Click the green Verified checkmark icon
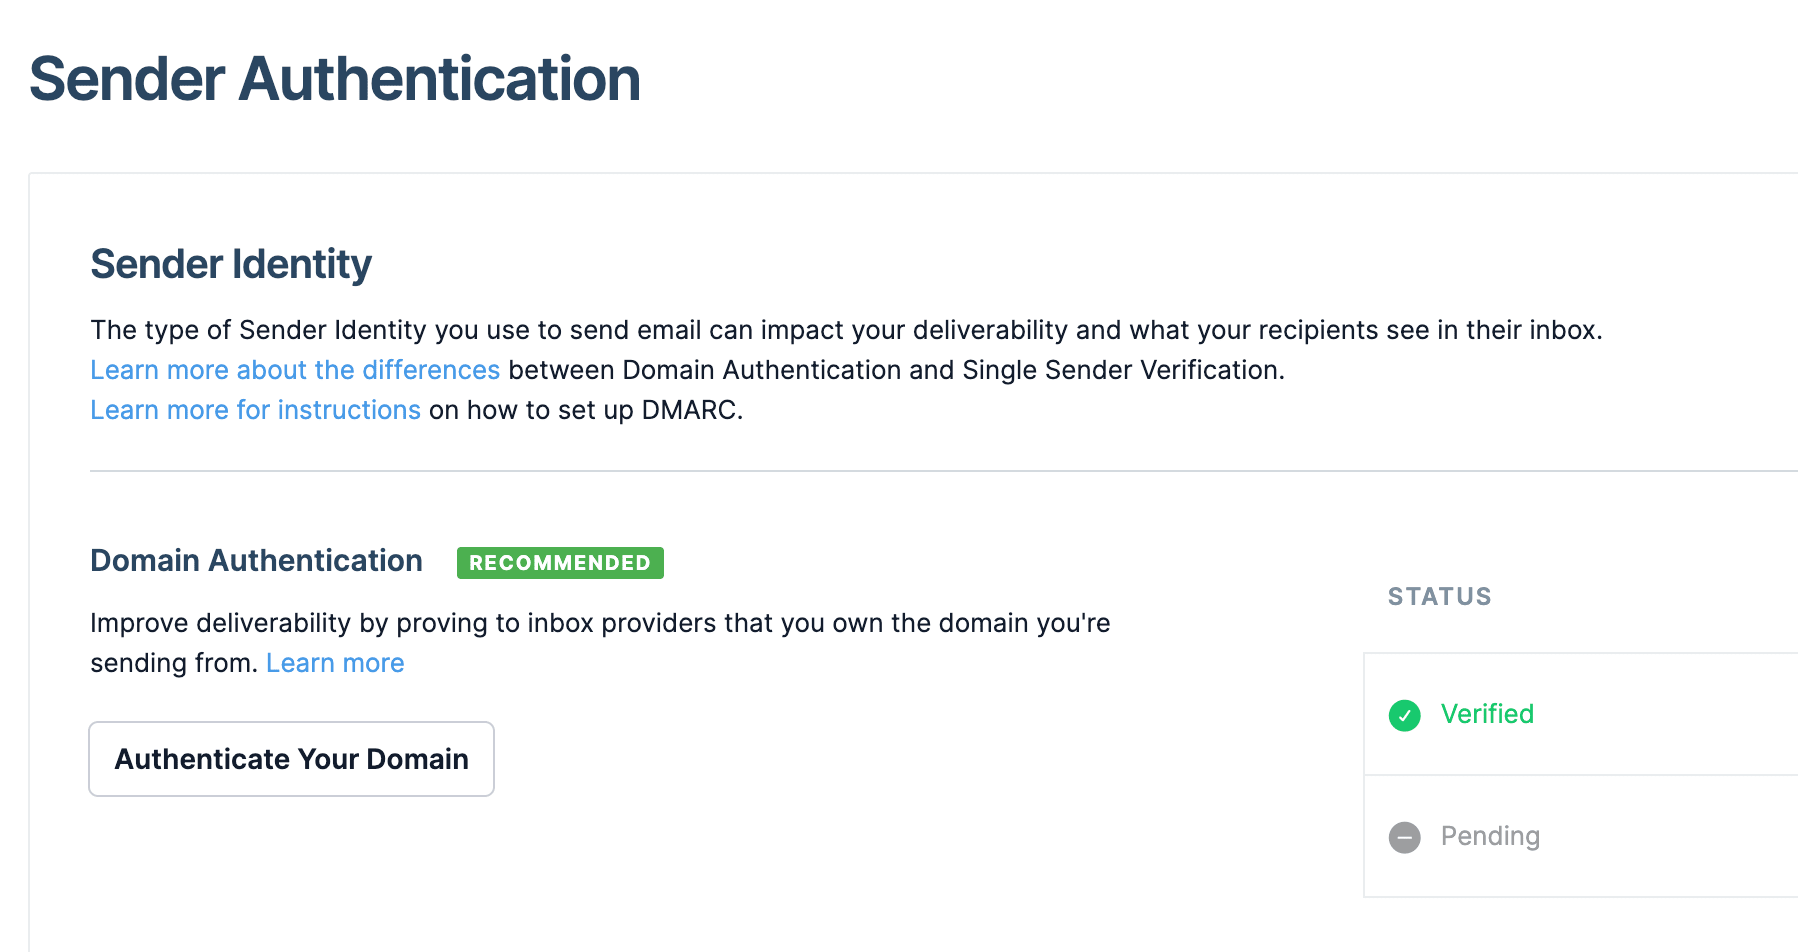 [x=1404, y=715]
